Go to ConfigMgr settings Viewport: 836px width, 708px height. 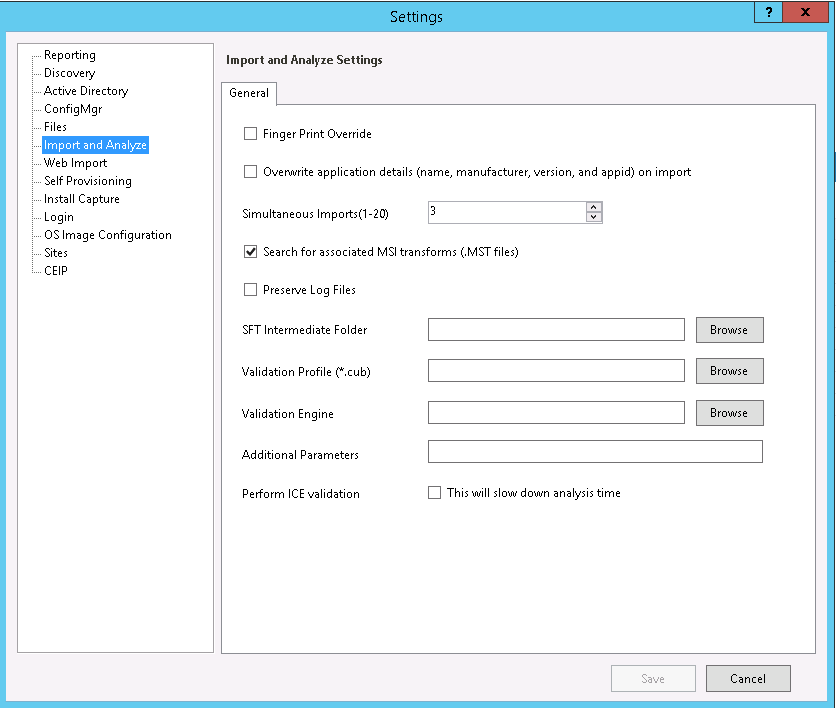pyautogui.click(x=73, y=109)
